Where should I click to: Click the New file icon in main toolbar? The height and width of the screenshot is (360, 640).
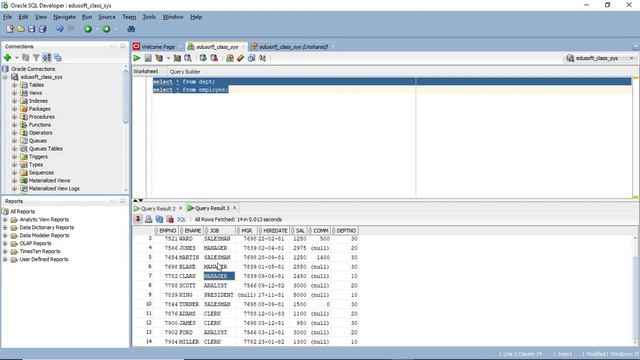(x=10, y=29)
